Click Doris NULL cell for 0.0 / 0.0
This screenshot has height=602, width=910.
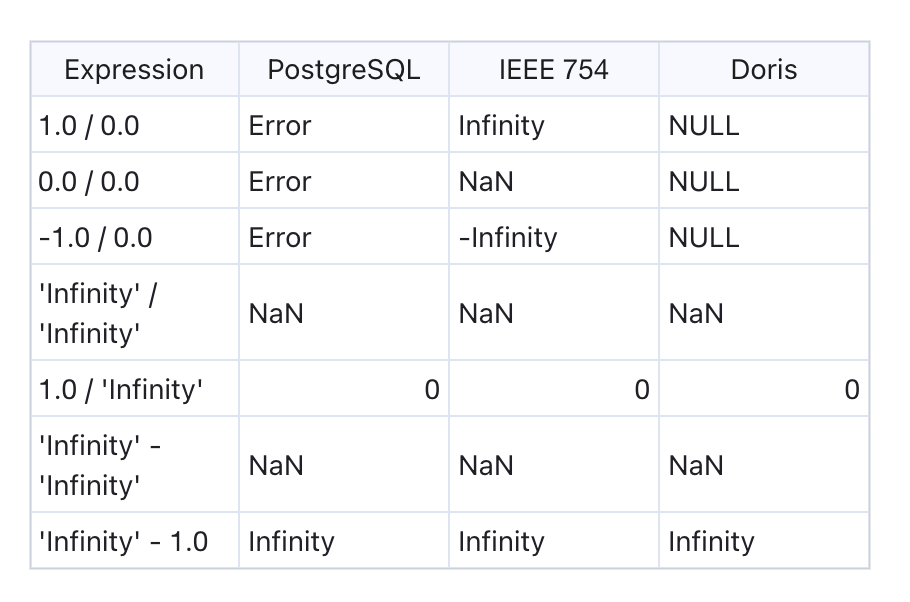click(704, 182)
